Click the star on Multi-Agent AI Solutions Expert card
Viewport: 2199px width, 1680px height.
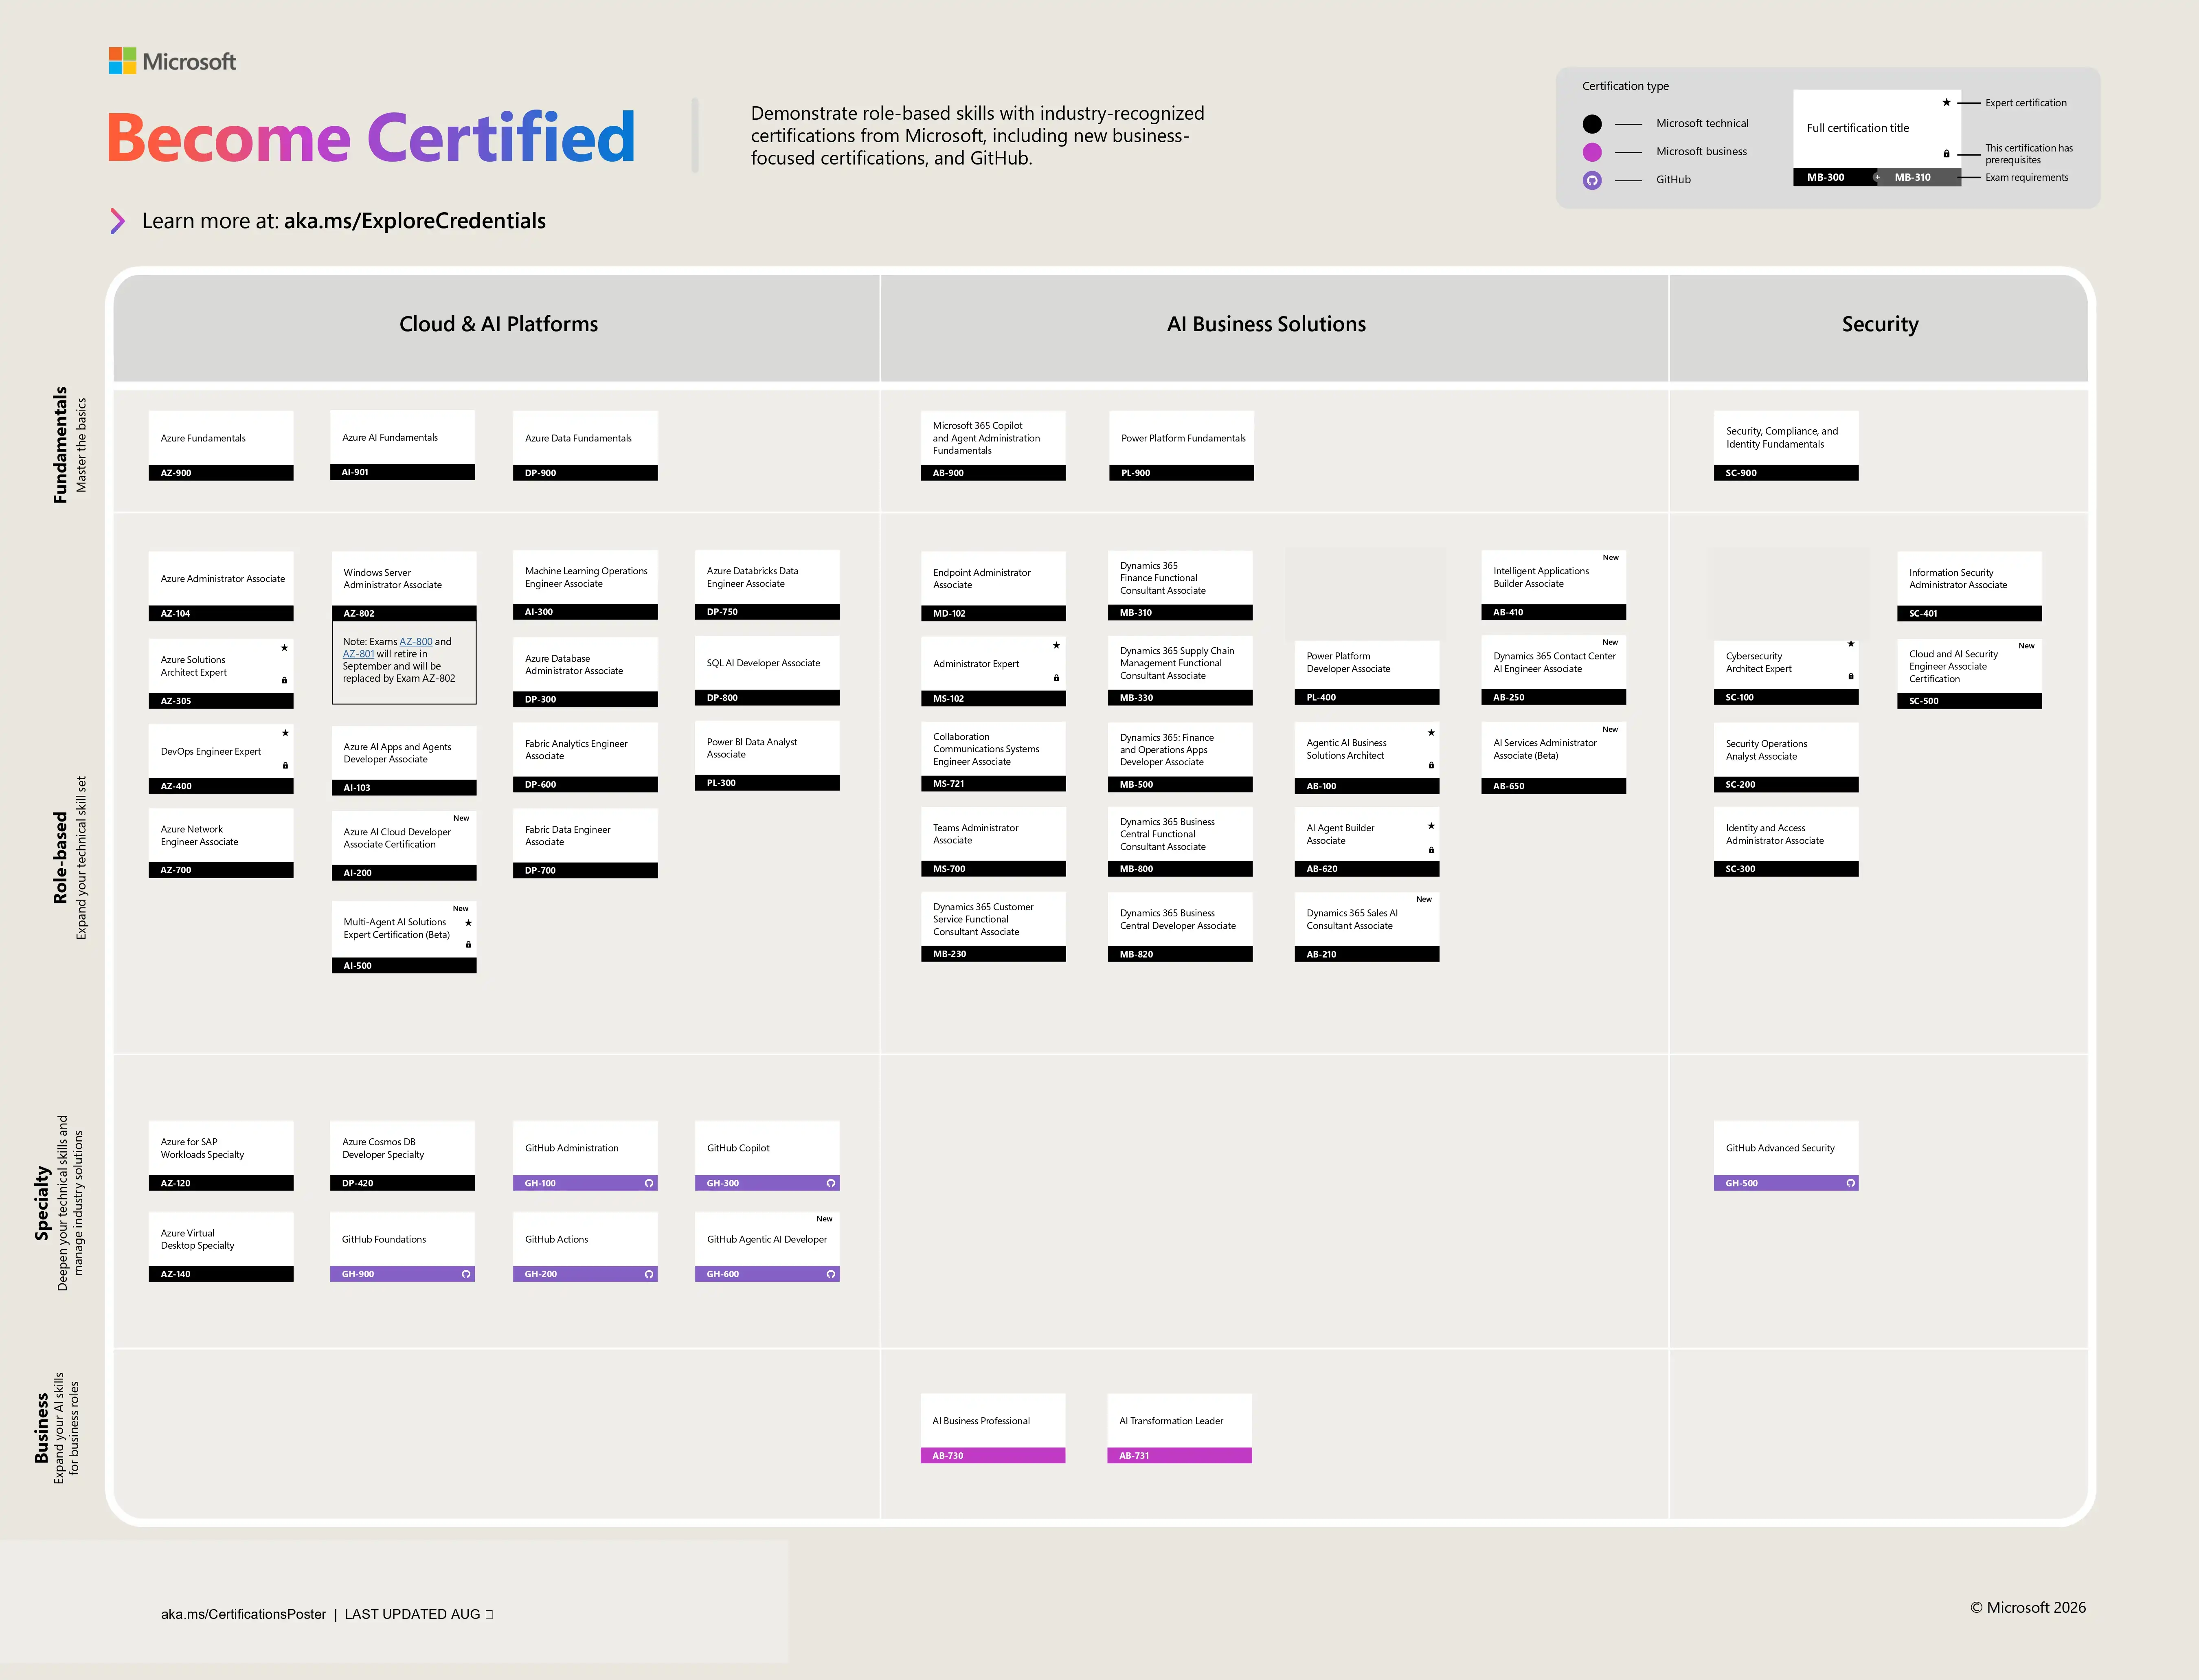coord(468,923)
